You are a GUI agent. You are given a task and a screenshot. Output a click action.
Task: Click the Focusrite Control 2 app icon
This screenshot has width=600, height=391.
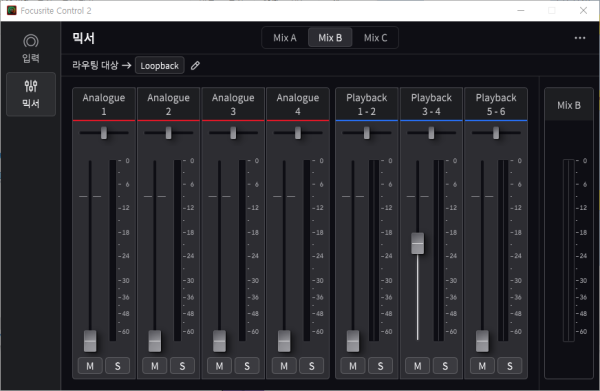point(11,10)
